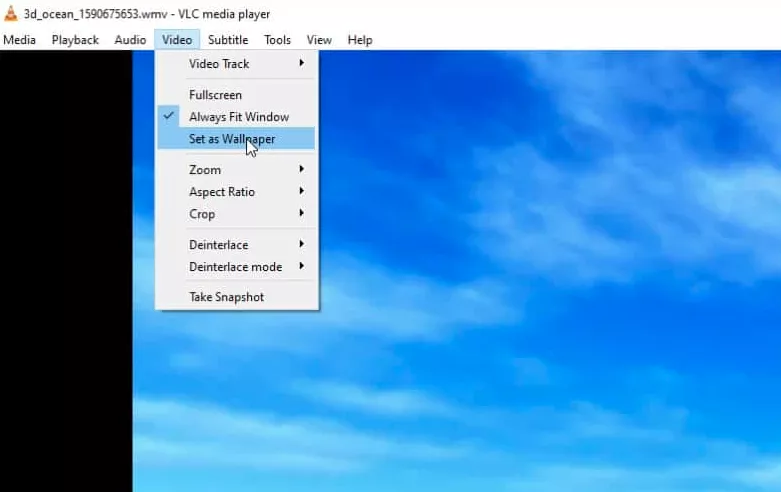Open the Deinterlace submenu
781x492 pixels.
(x=236, y=245)
